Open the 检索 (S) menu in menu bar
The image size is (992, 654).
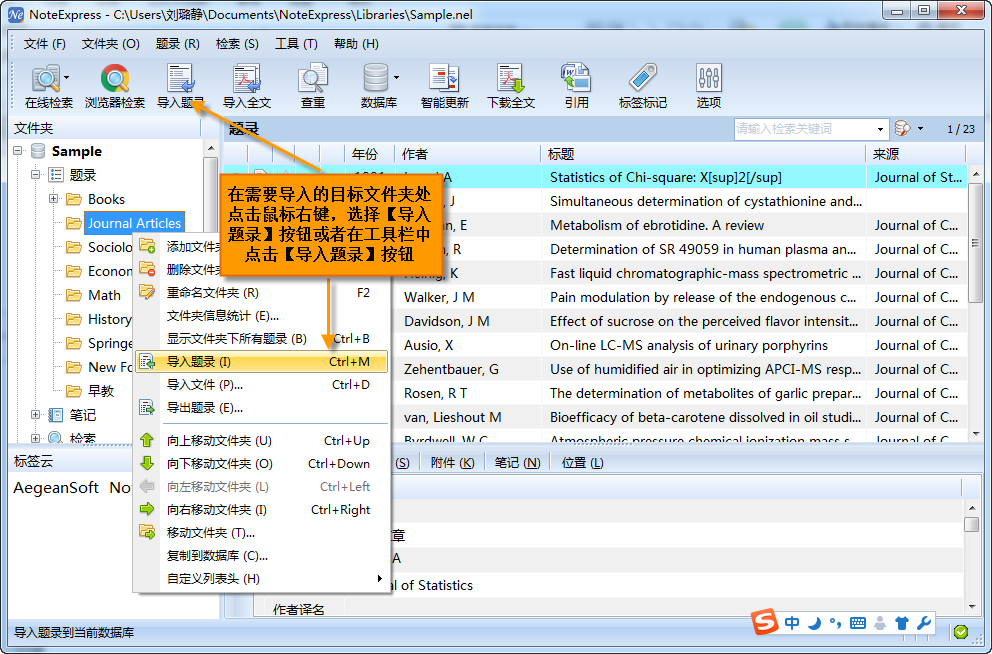point(237,44)
